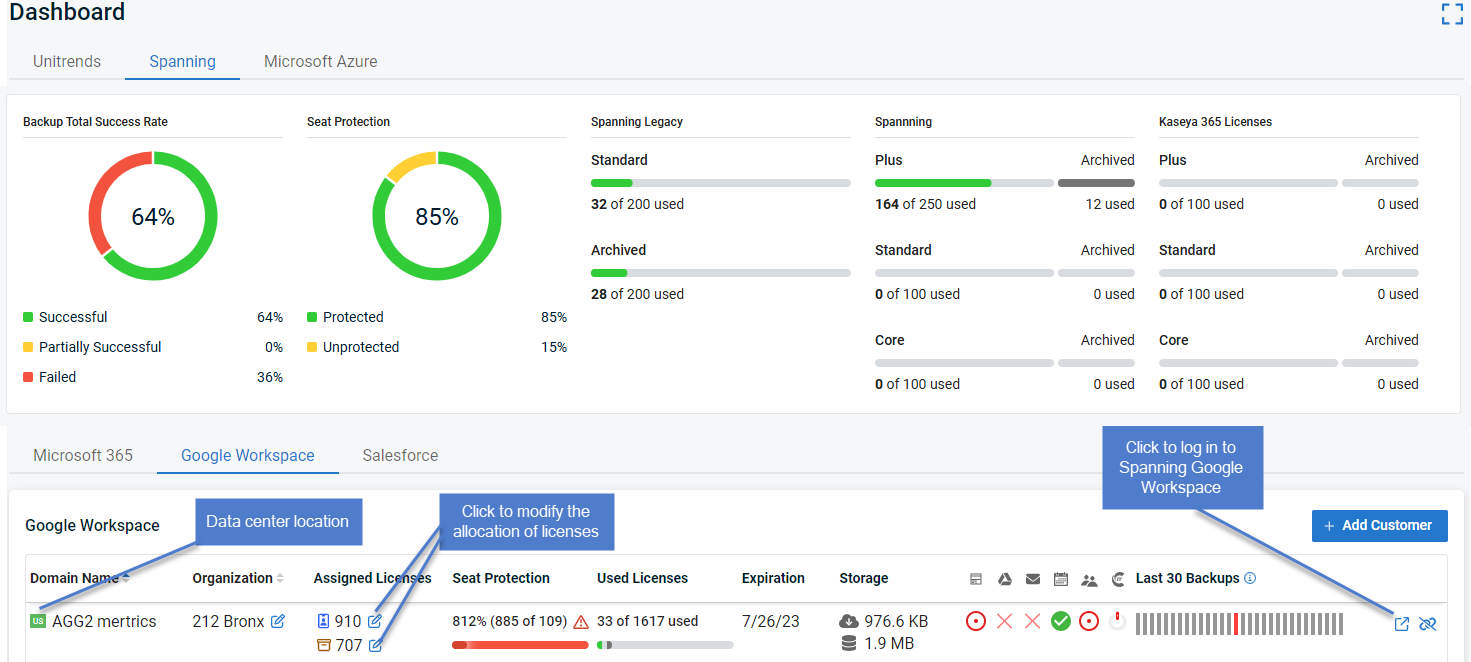Click the 164 of 250 used text
Viewport: 1471px width, 662px height.
click(x=925, y=204)
